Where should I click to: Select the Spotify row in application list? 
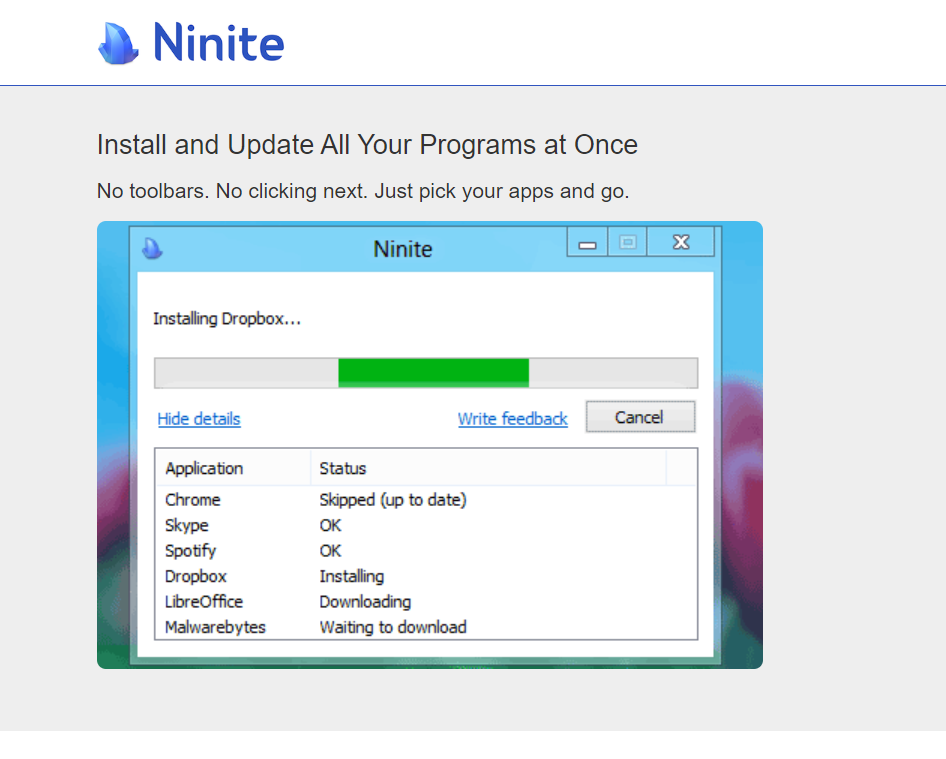[x=426, y=550]
